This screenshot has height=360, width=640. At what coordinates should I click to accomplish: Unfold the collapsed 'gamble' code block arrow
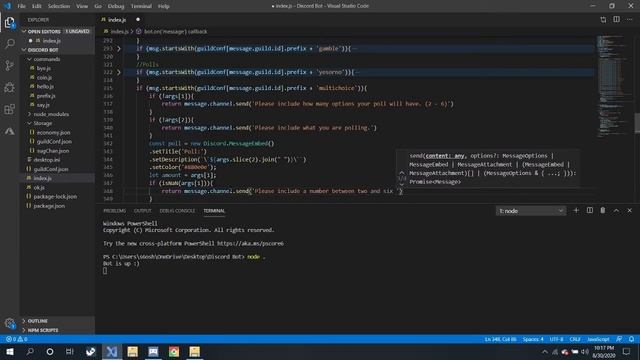tap(119, 49)
